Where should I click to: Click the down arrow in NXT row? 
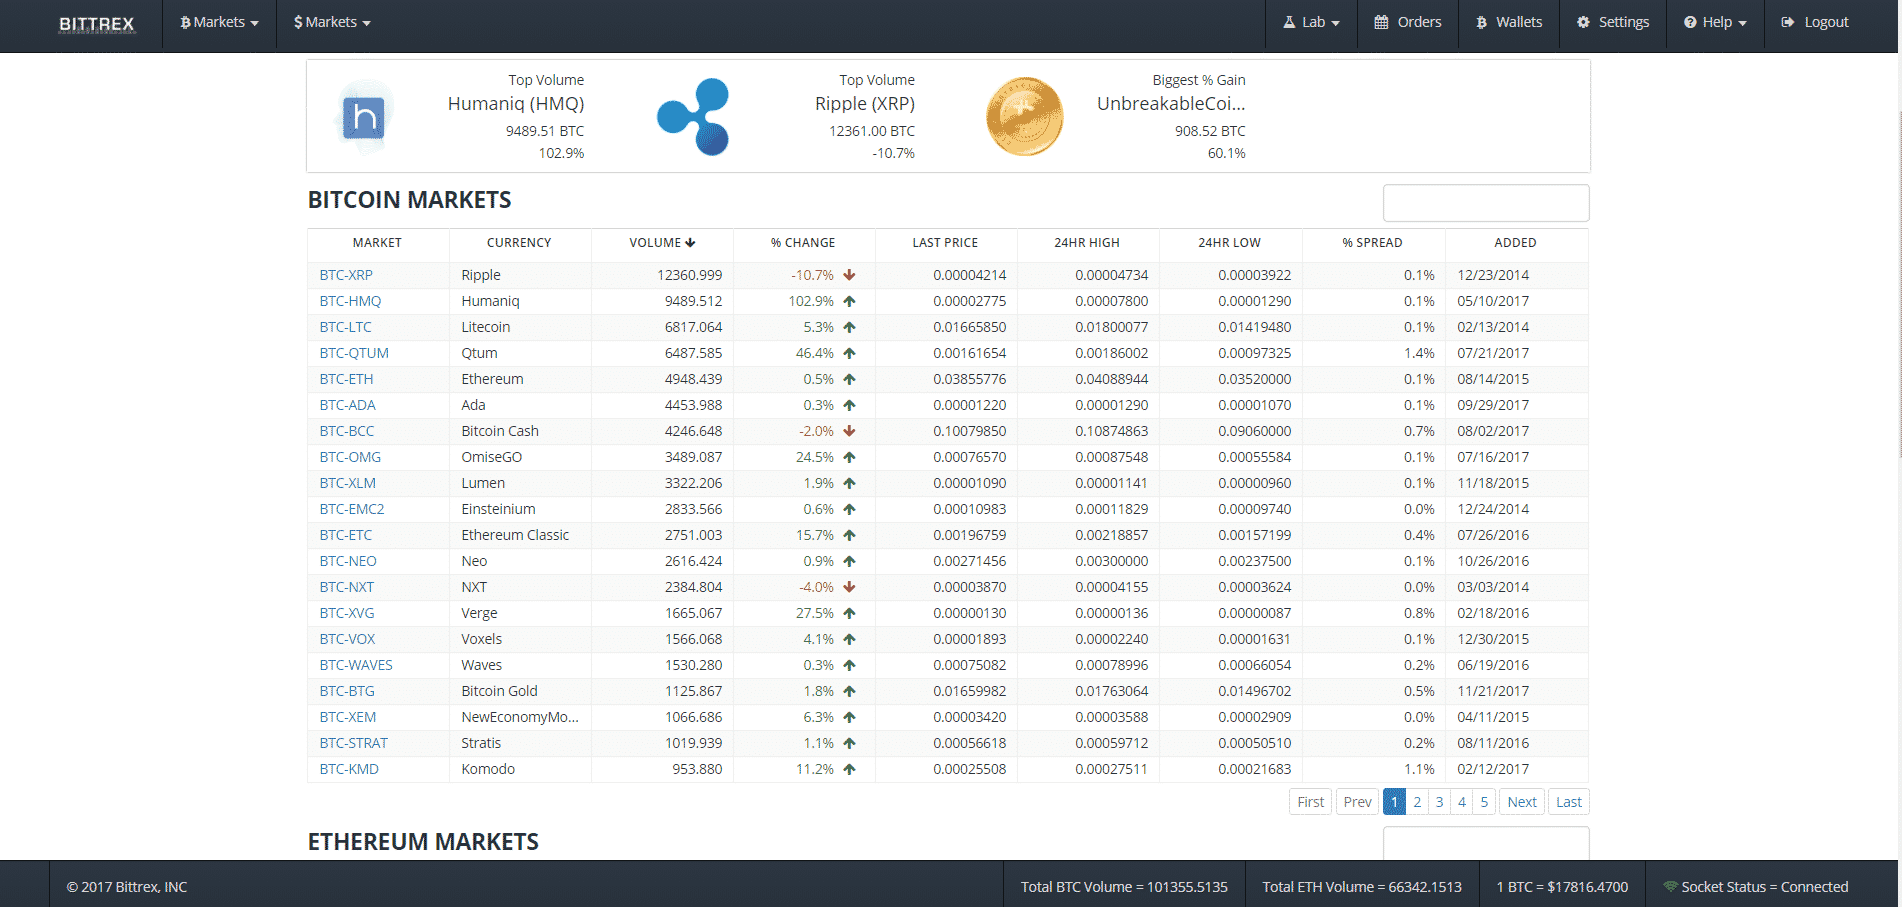[849, 587]
